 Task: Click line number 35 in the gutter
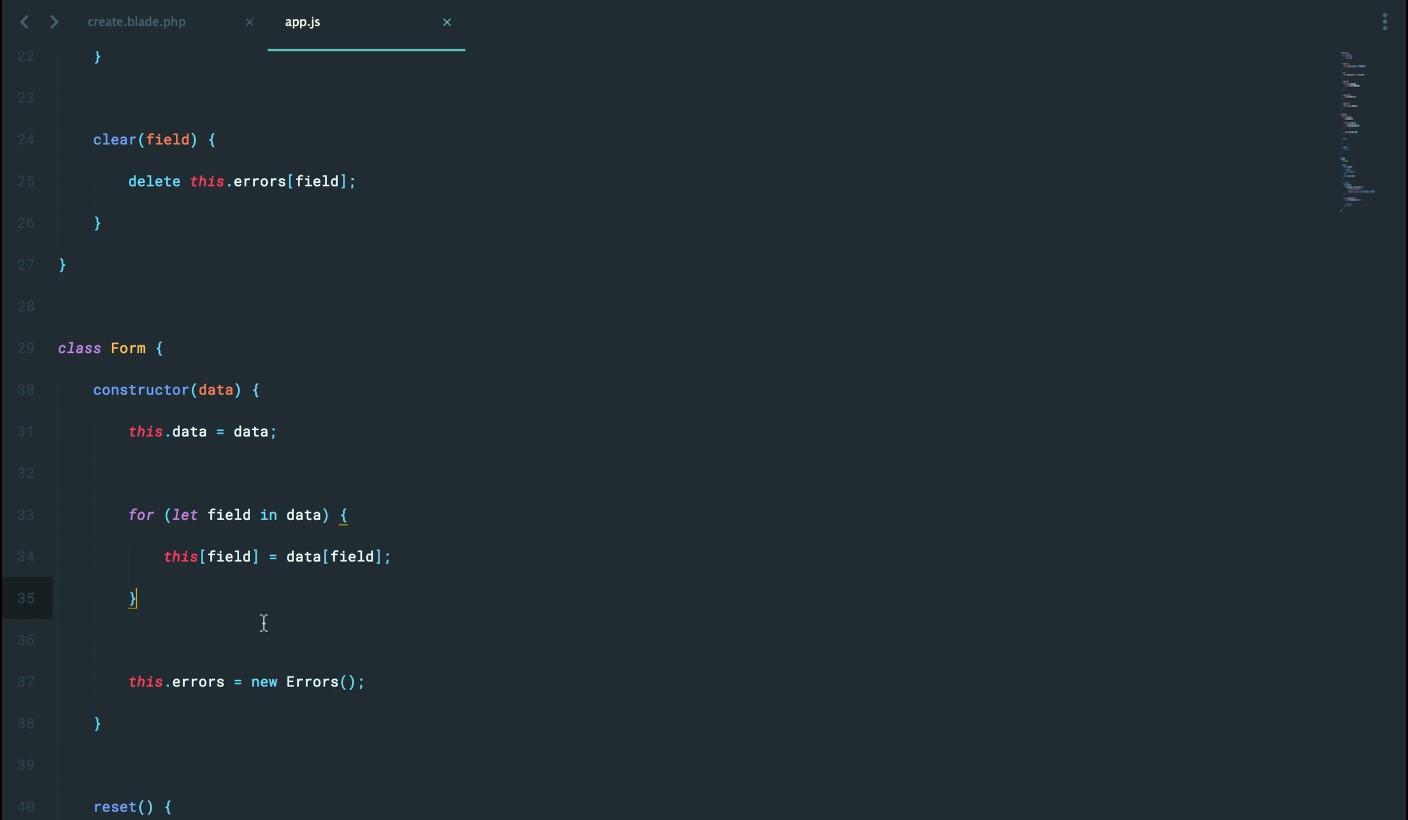click(26, 599)
